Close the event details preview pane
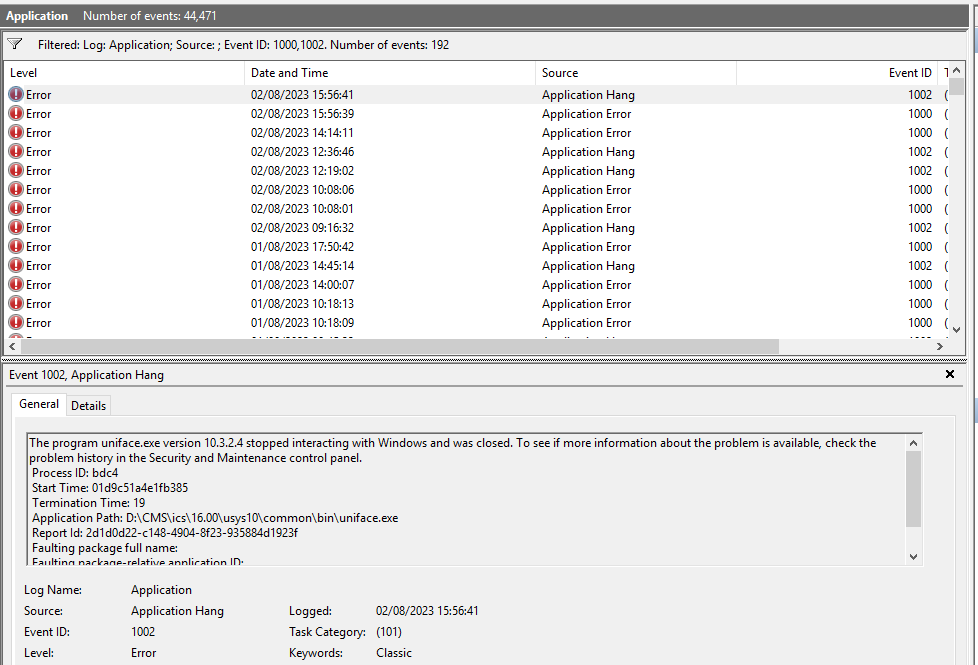The width and height of the screenshot is (978, 665). pos(949,374)
